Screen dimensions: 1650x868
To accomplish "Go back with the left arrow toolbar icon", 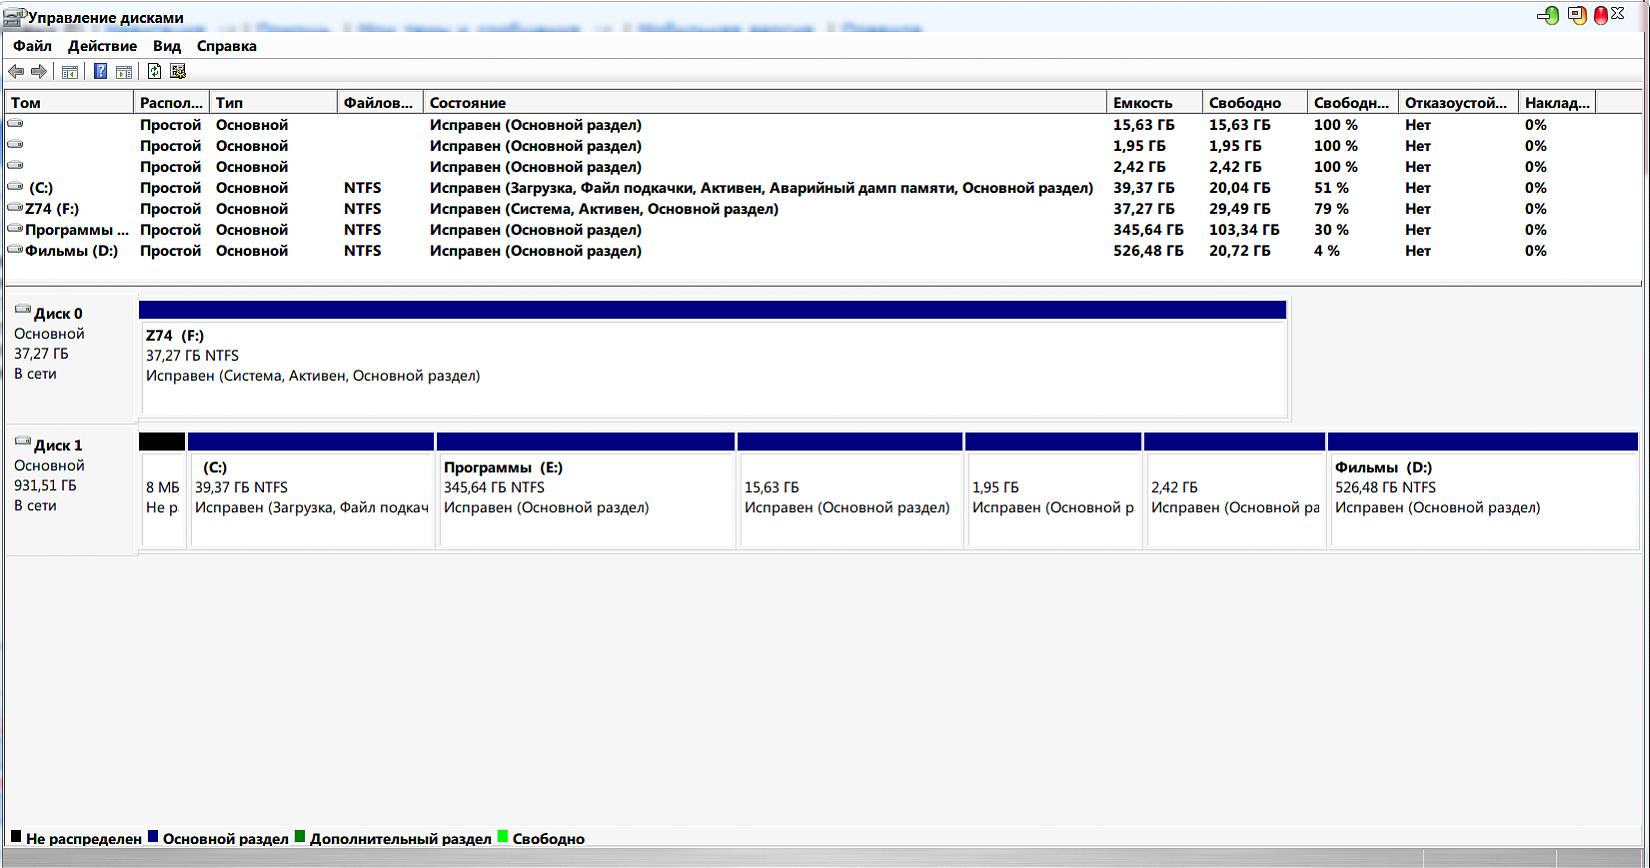I will coord(16,71).
